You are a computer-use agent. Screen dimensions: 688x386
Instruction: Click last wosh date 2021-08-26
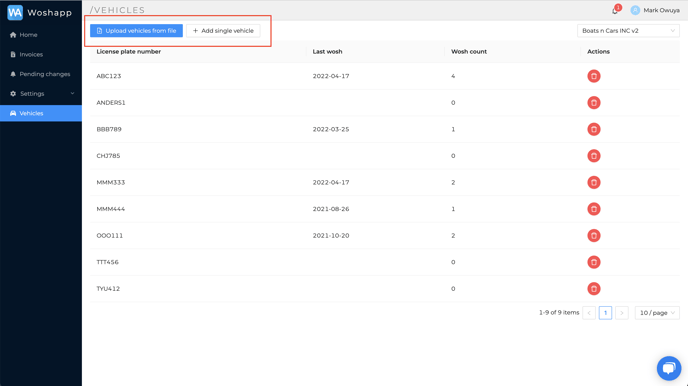click(x=331, y=209)
